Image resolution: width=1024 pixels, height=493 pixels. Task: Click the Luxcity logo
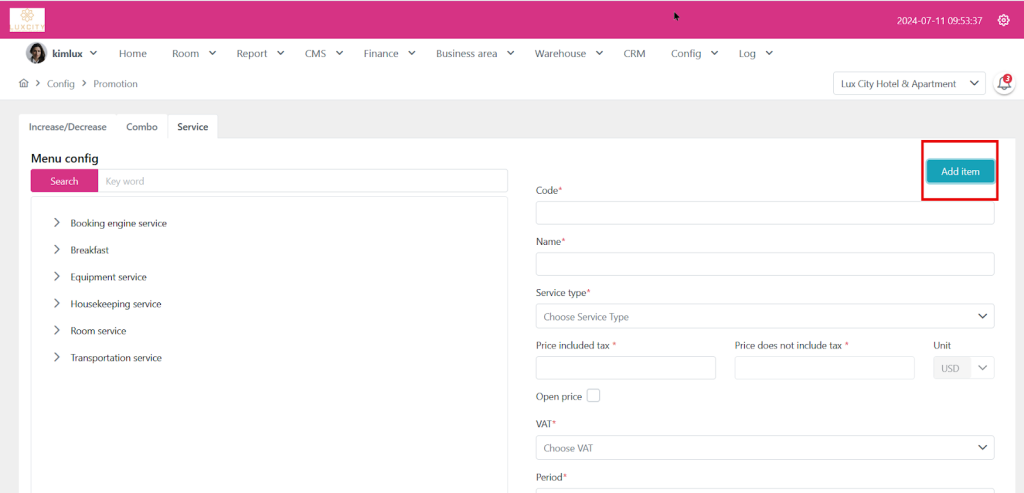pyautogui.click(x=27, y=19)
